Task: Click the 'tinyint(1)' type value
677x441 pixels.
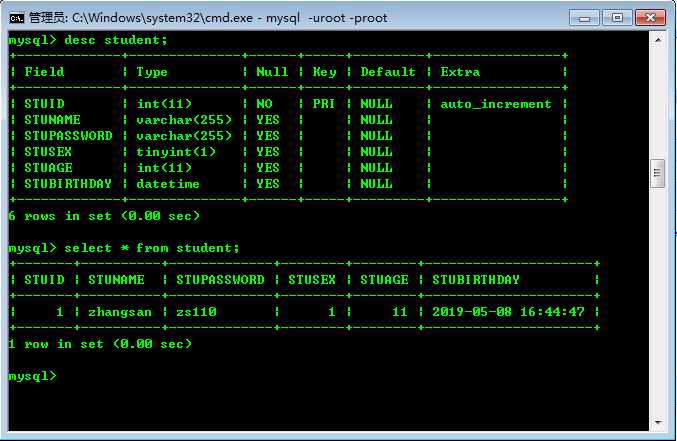Action: point(176,152)
